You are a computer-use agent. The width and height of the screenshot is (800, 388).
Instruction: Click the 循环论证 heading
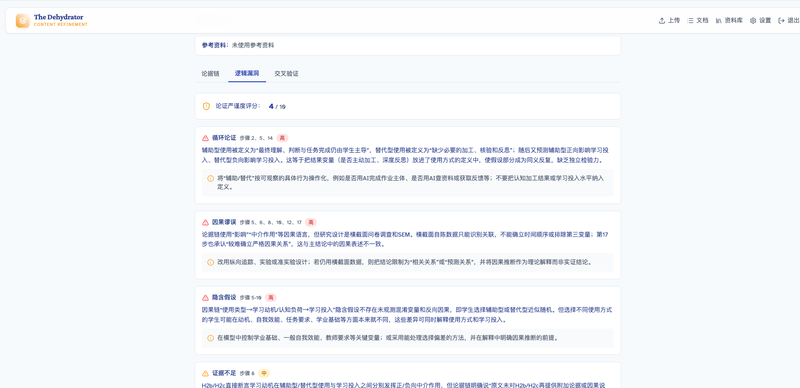coord(224,137)
